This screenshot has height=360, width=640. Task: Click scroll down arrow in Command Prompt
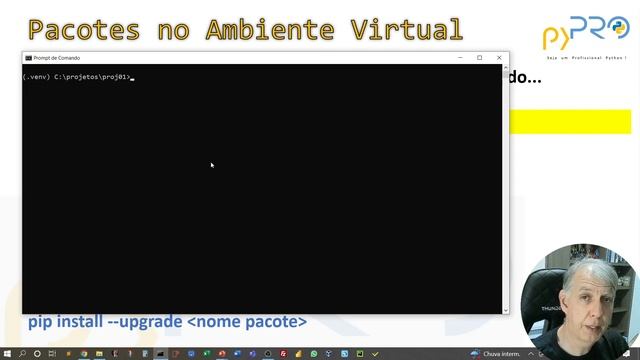click(506, 310)
